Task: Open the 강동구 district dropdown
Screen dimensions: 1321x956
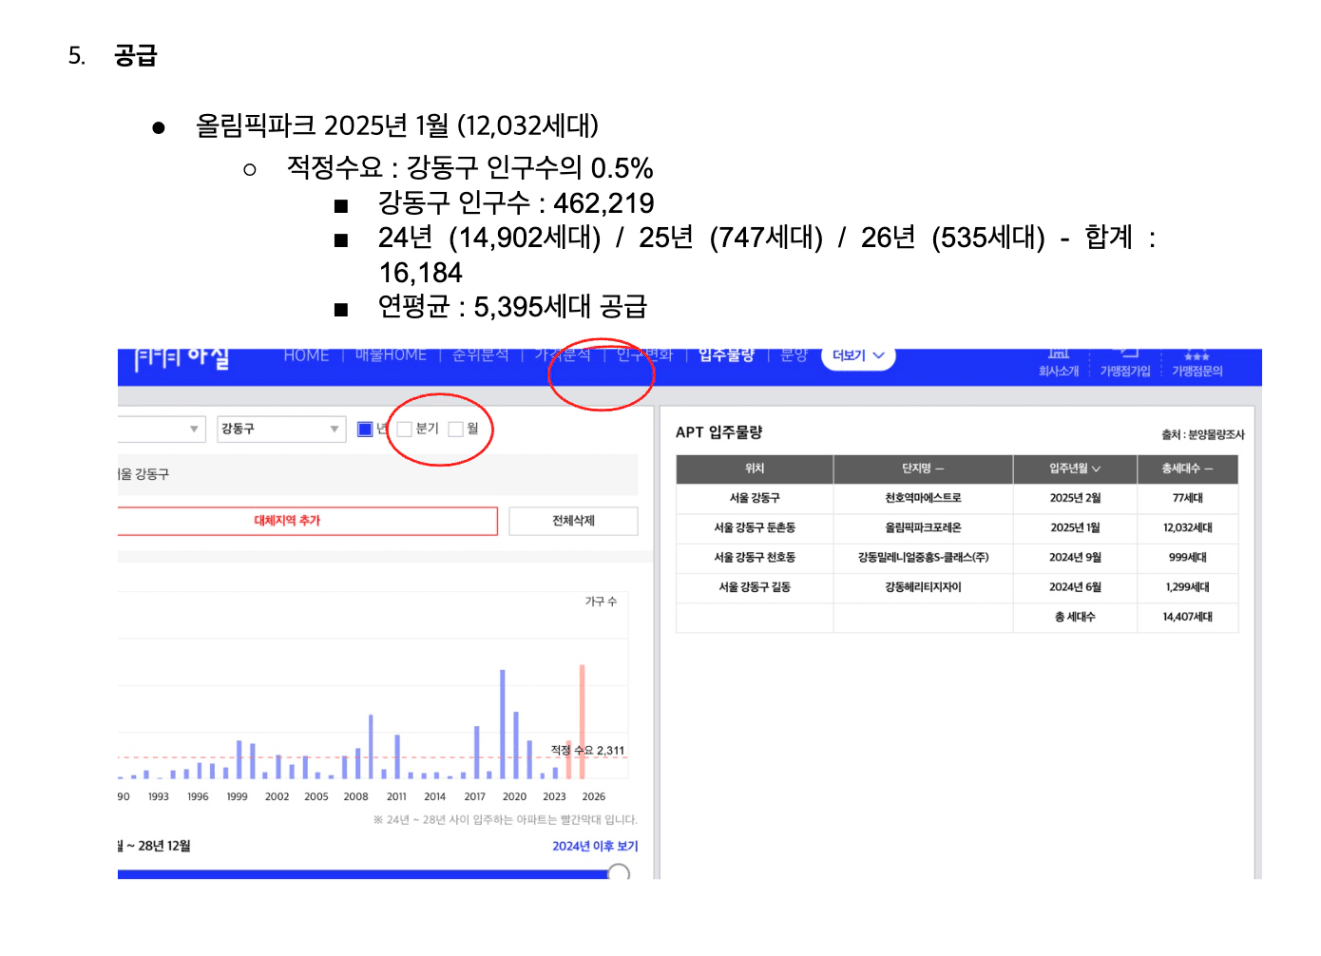Action: (x=280, y=429)
